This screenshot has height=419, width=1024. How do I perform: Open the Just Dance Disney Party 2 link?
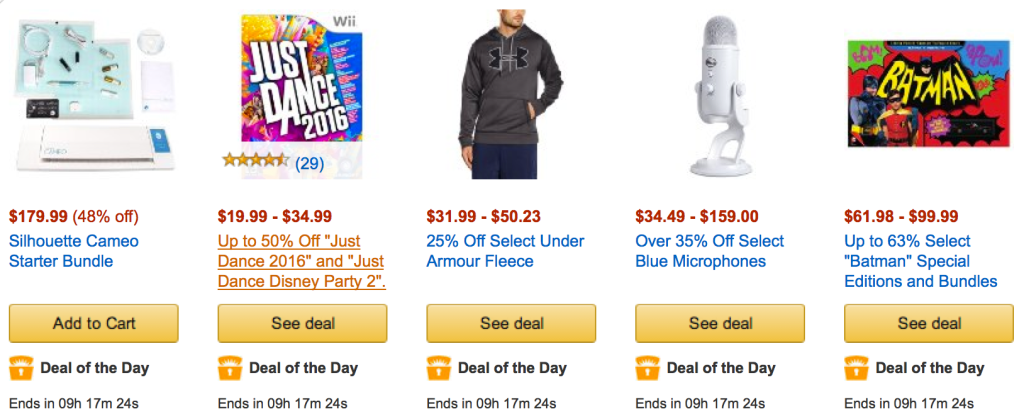pyautogui.click(x=301, y=261)
